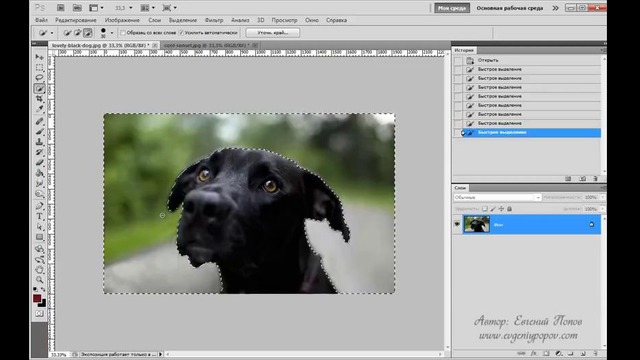Select the Path Selection tool
The width and height of the screenshot is (640, 360).
click(39, 227)
